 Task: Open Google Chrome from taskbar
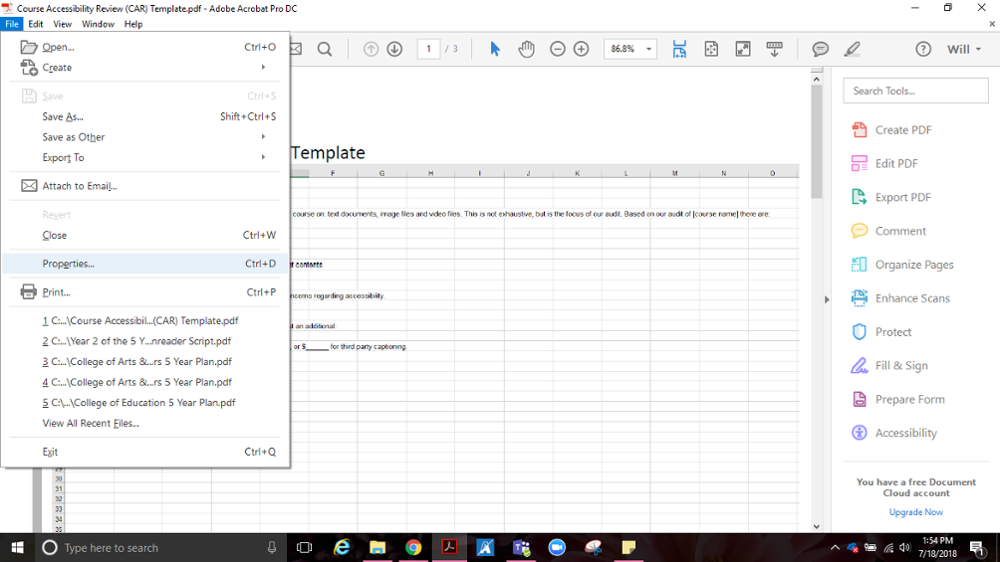(413, 548)
